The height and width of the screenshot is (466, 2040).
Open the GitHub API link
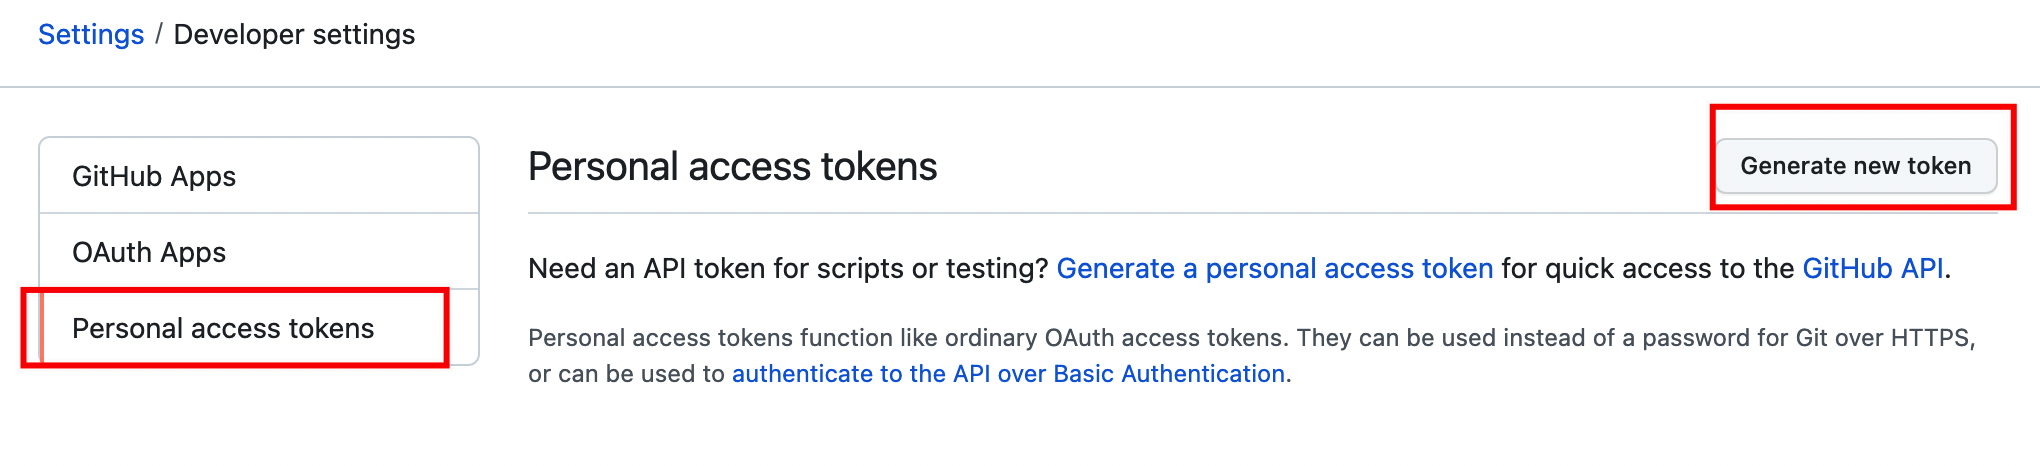[1872, 269]
